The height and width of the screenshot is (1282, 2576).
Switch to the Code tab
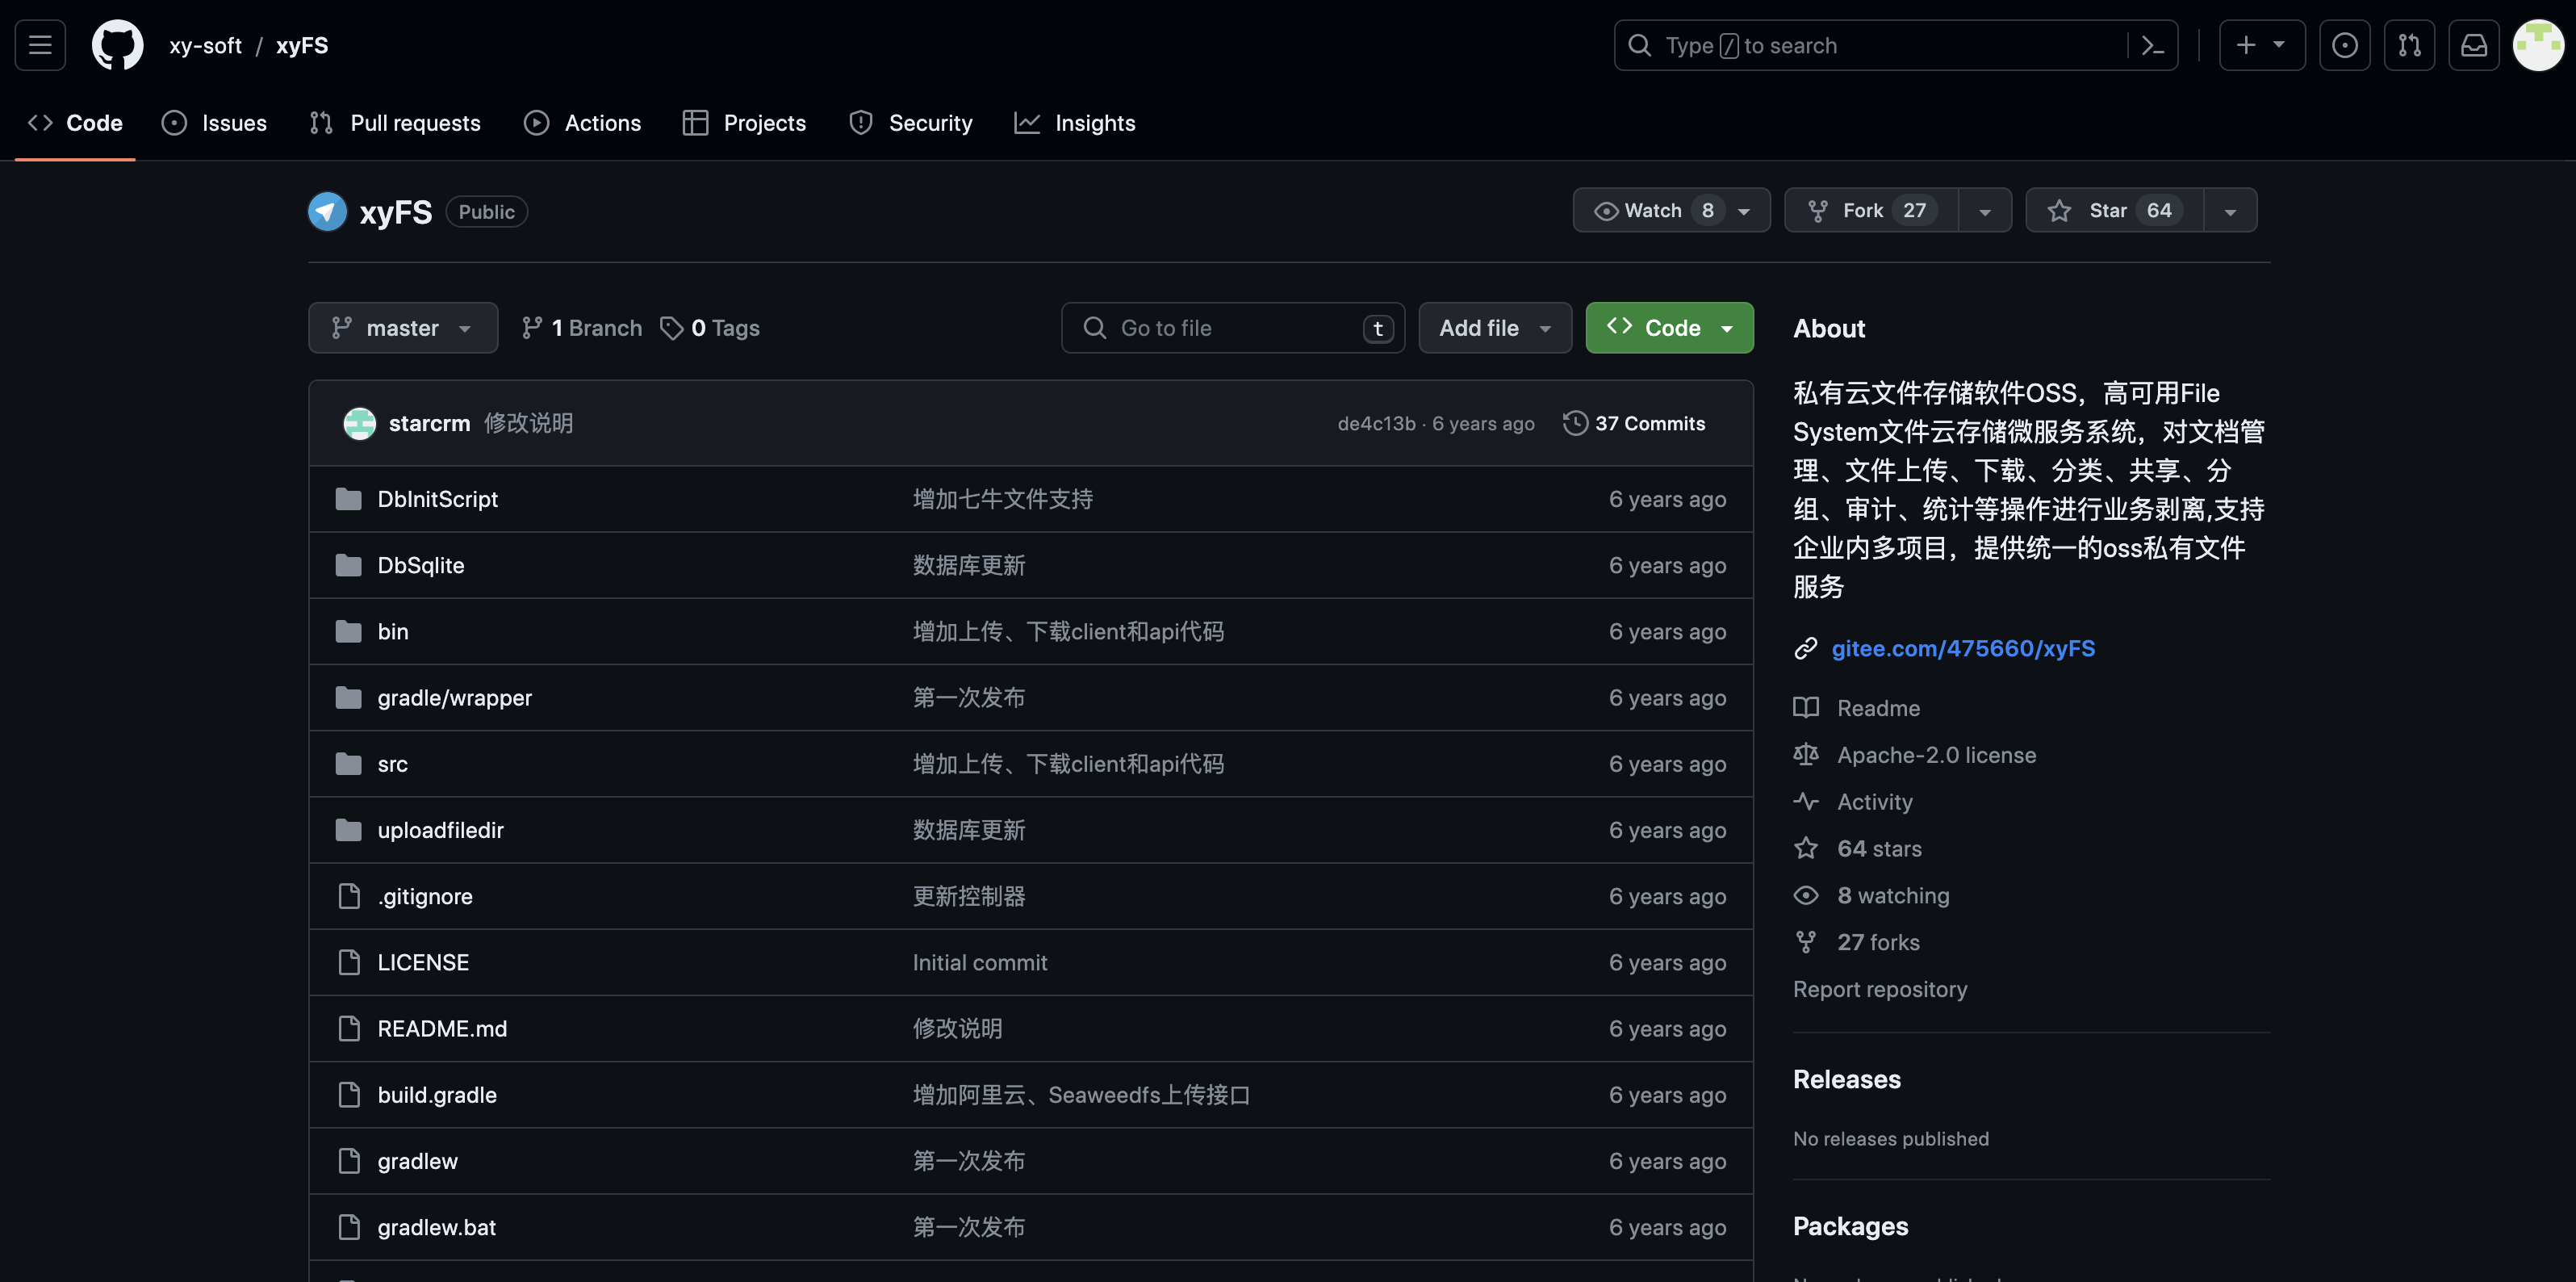tap(75, 123)
